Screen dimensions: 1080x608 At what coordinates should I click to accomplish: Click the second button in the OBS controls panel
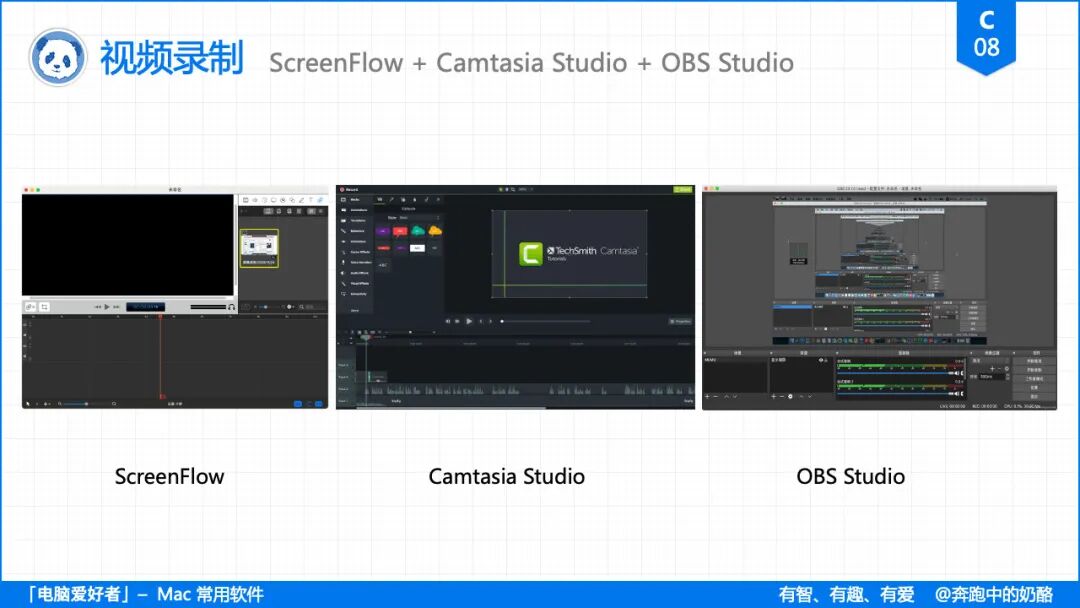coord(1035,370)
